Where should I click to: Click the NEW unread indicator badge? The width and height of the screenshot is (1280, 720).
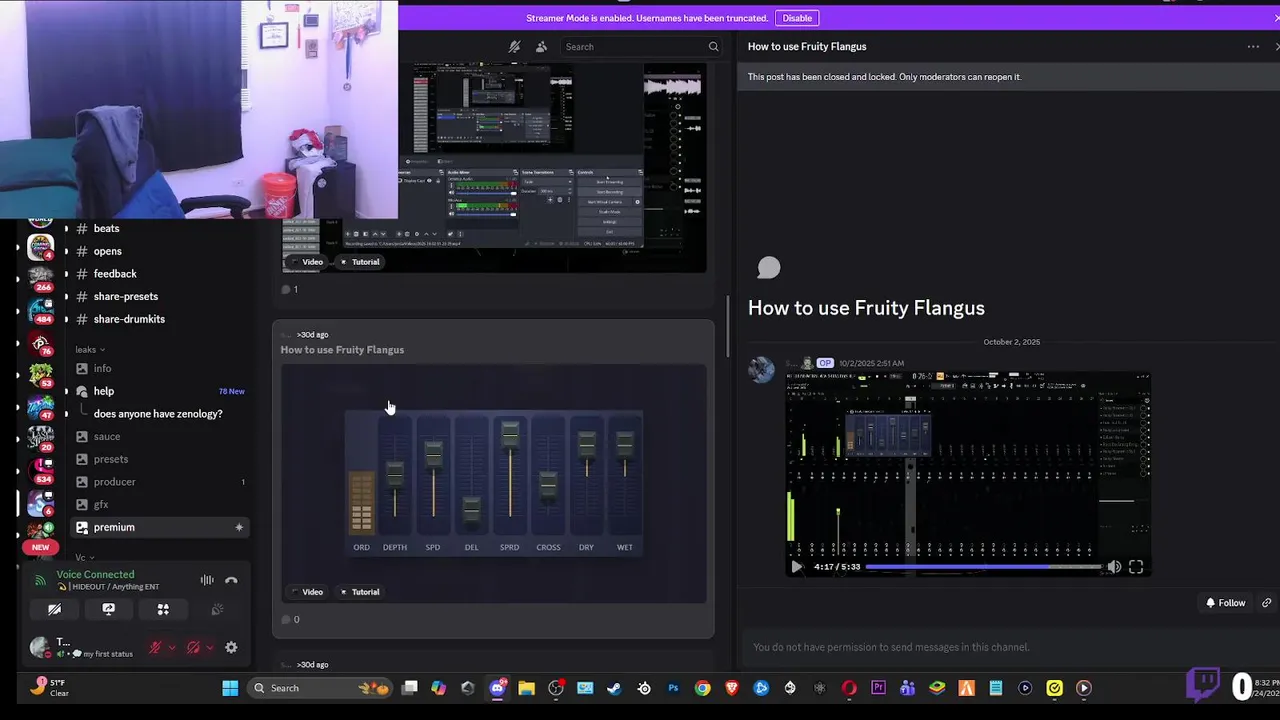(x=40, y=547)
